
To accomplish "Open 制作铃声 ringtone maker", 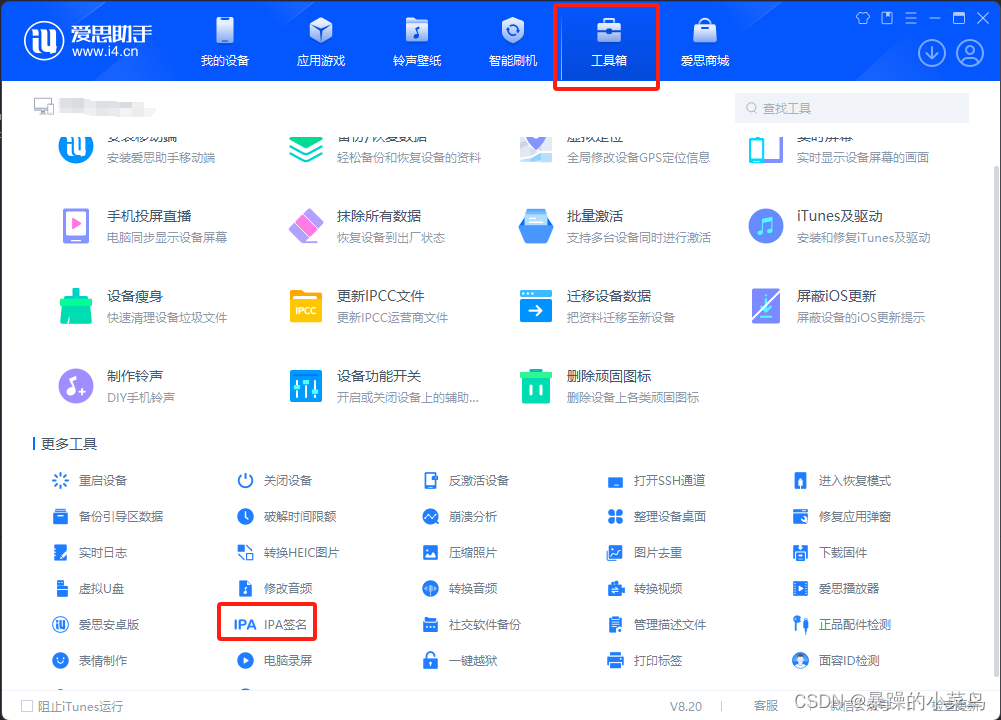I will [117, 386].
